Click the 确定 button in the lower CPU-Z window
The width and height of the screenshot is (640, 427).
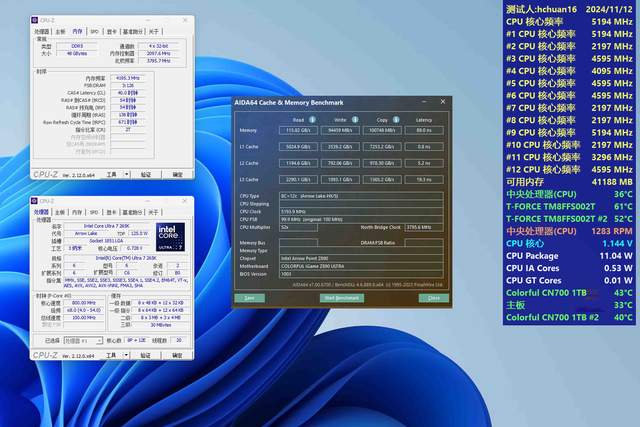(178, 356)
